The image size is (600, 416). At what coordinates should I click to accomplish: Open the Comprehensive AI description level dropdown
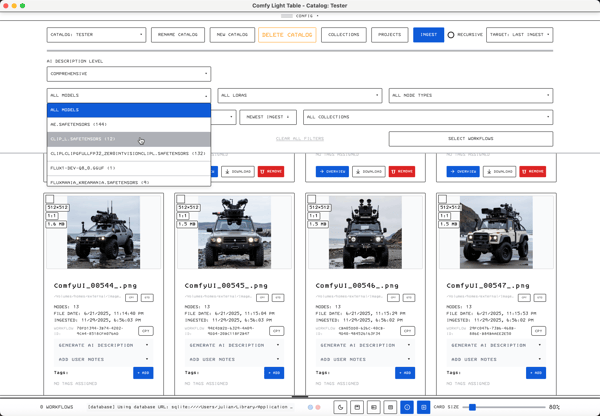click(x=129, y=74)
